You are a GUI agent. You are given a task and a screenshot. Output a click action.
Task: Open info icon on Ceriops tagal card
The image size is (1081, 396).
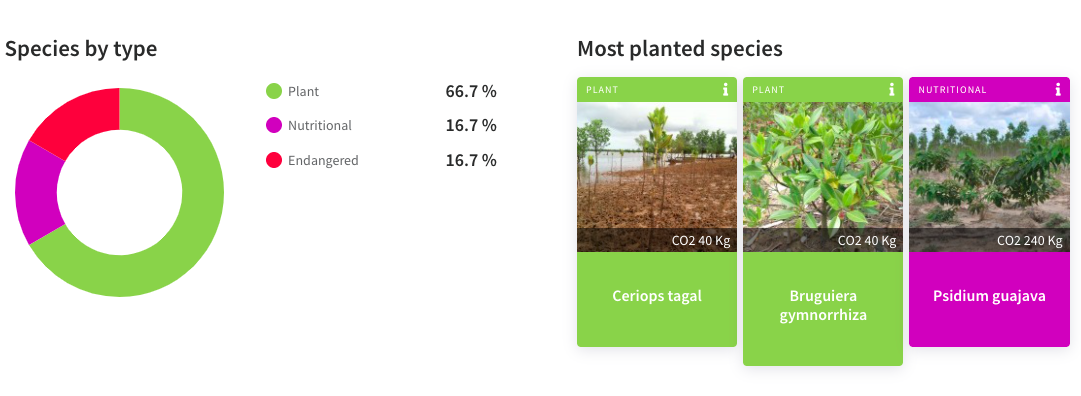tap(725, 90)
